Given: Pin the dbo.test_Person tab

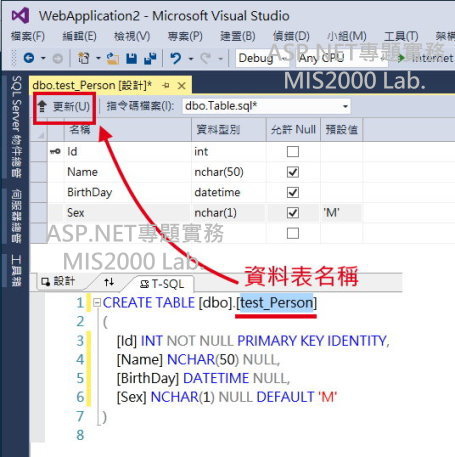Looking at the screenshot, I should [x=166, y=86].
